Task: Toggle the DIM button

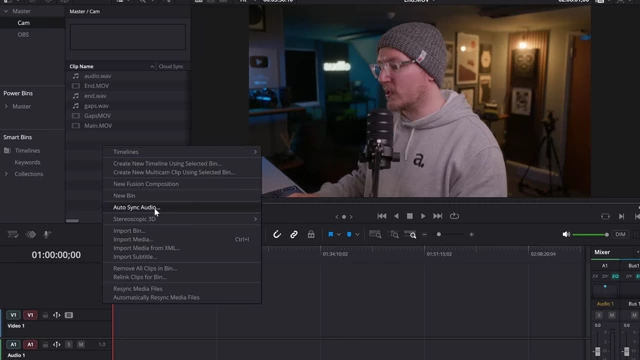Action: [620, 234]
